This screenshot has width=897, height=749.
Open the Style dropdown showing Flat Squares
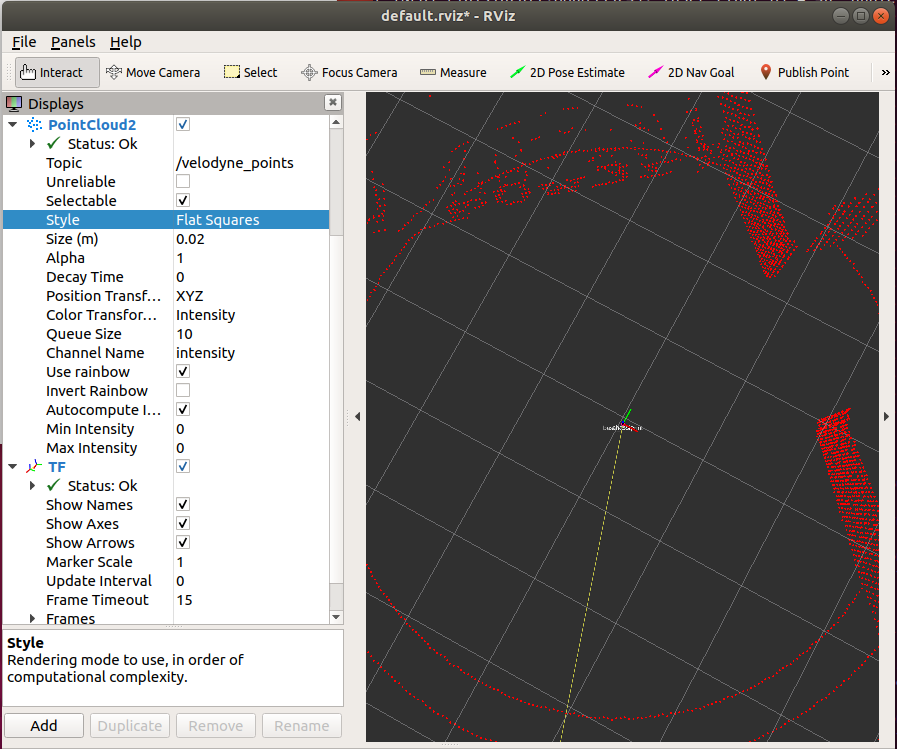[250, 220]
